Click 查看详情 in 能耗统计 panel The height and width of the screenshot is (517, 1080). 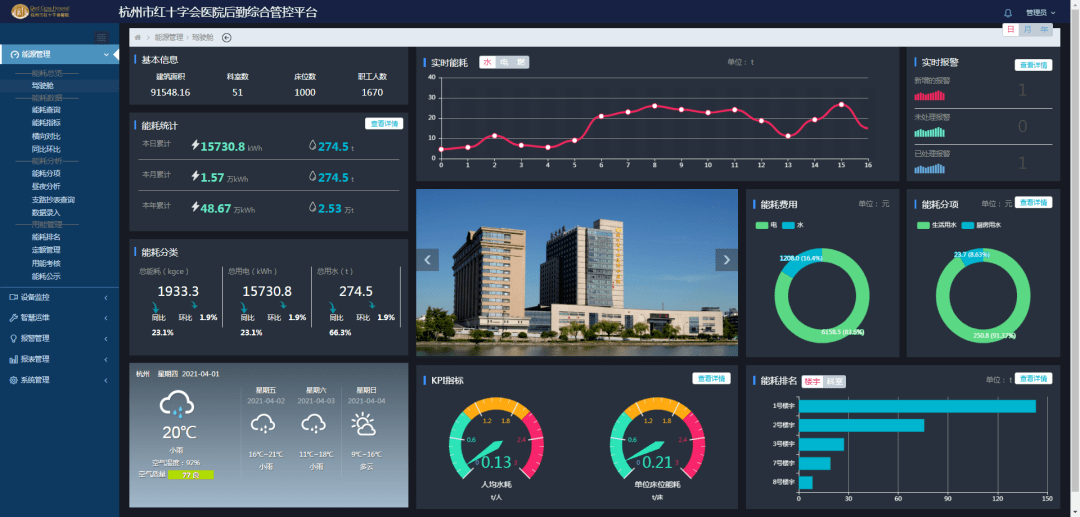(x=384, y=124)
